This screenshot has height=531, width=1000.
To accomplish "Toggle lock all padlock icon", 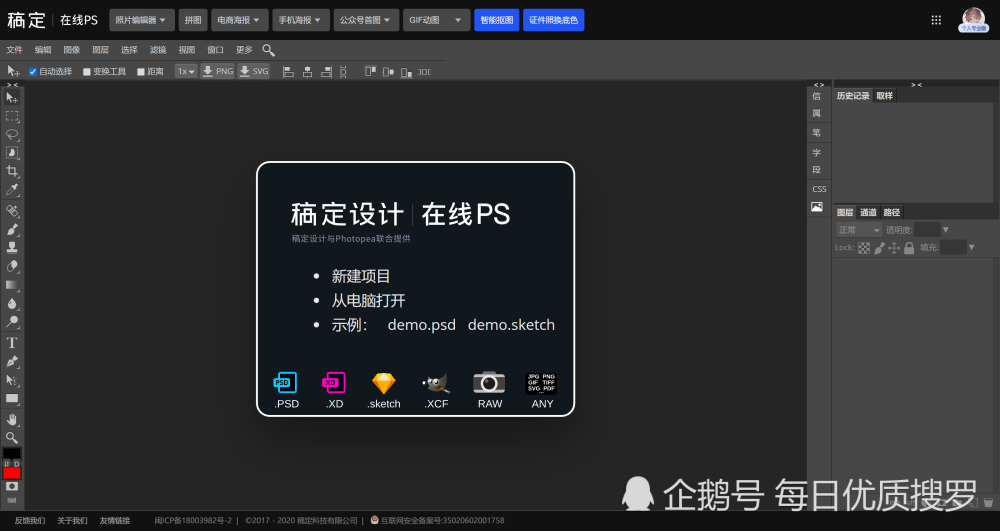I will (909, 248).
